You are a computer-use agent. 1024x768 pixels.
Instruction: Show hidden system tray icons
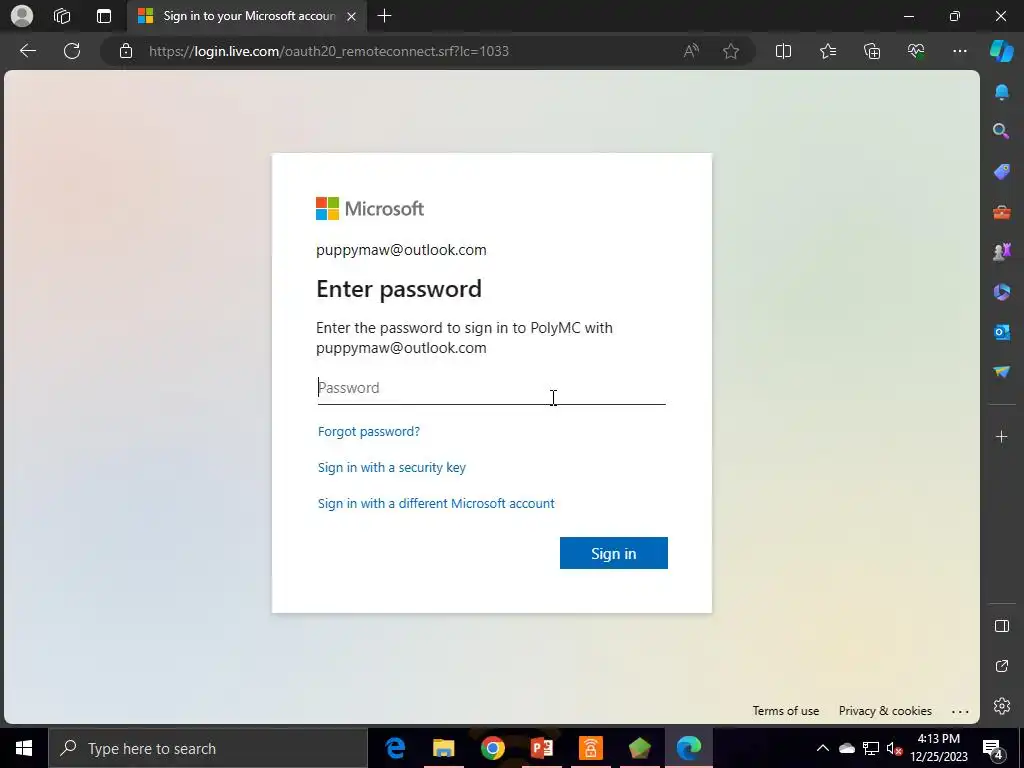coord(823,748)
